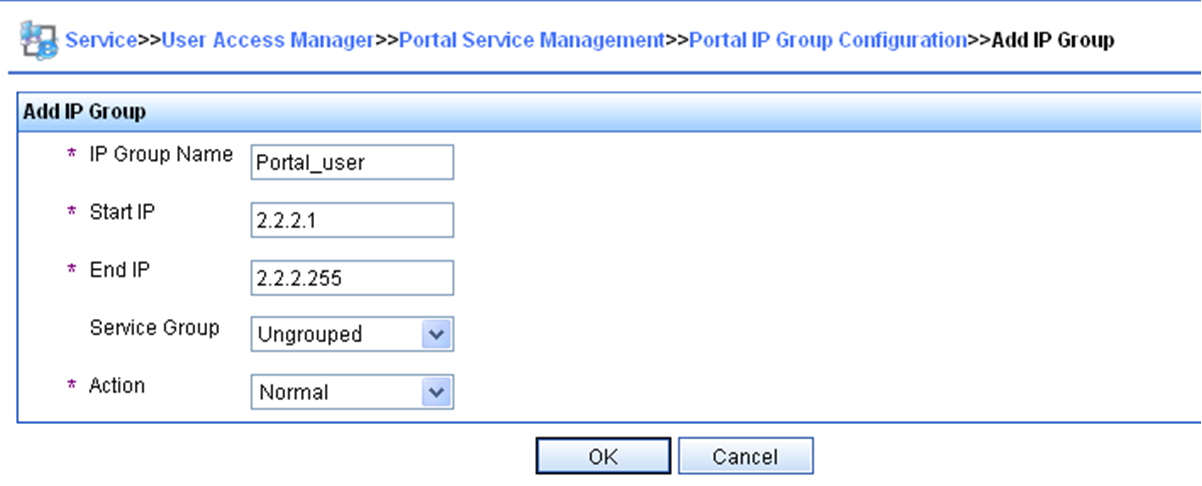This screenshot has width=1202, height=486.
Task: Focus the Start IP text box
Action: click(352, 221)
